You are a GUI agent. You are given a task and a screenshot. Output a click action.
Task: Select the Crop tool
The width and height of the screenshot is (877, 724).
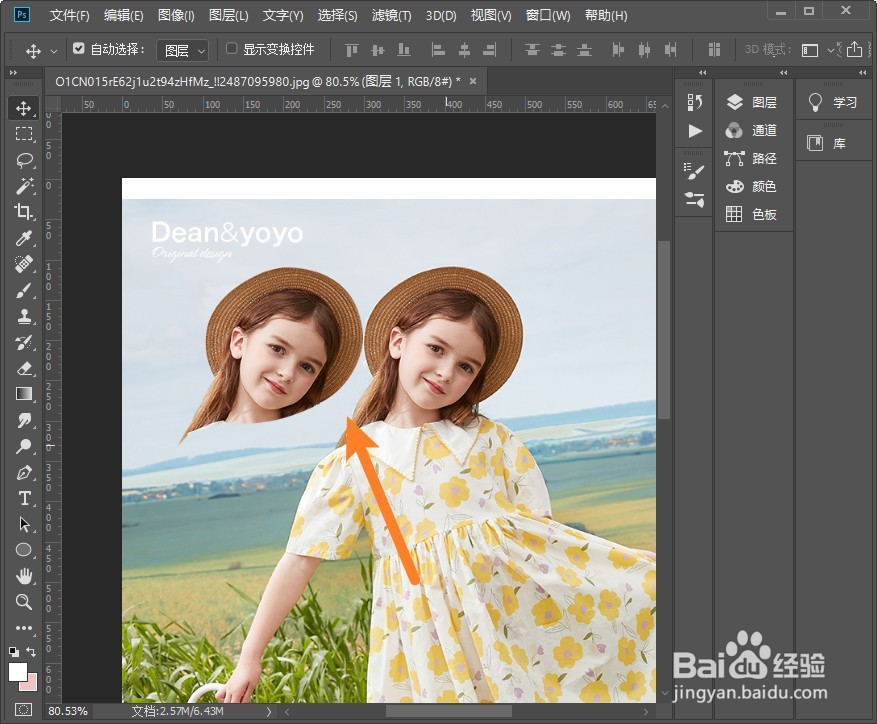24,212
